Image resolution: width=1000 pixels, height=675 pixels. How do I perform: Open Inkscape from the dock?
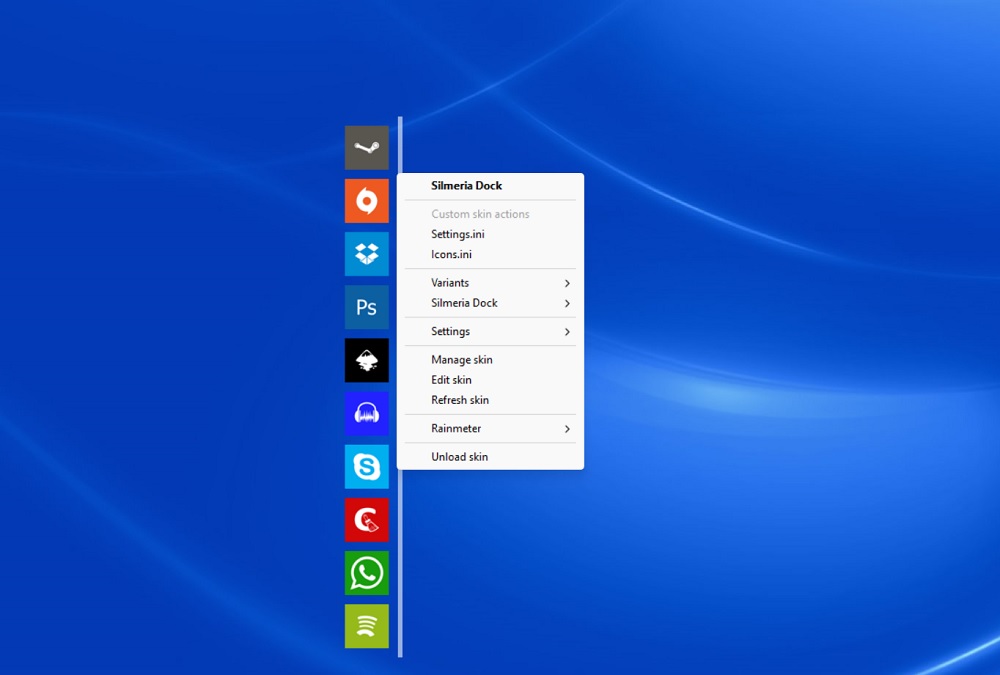(366, 360)
